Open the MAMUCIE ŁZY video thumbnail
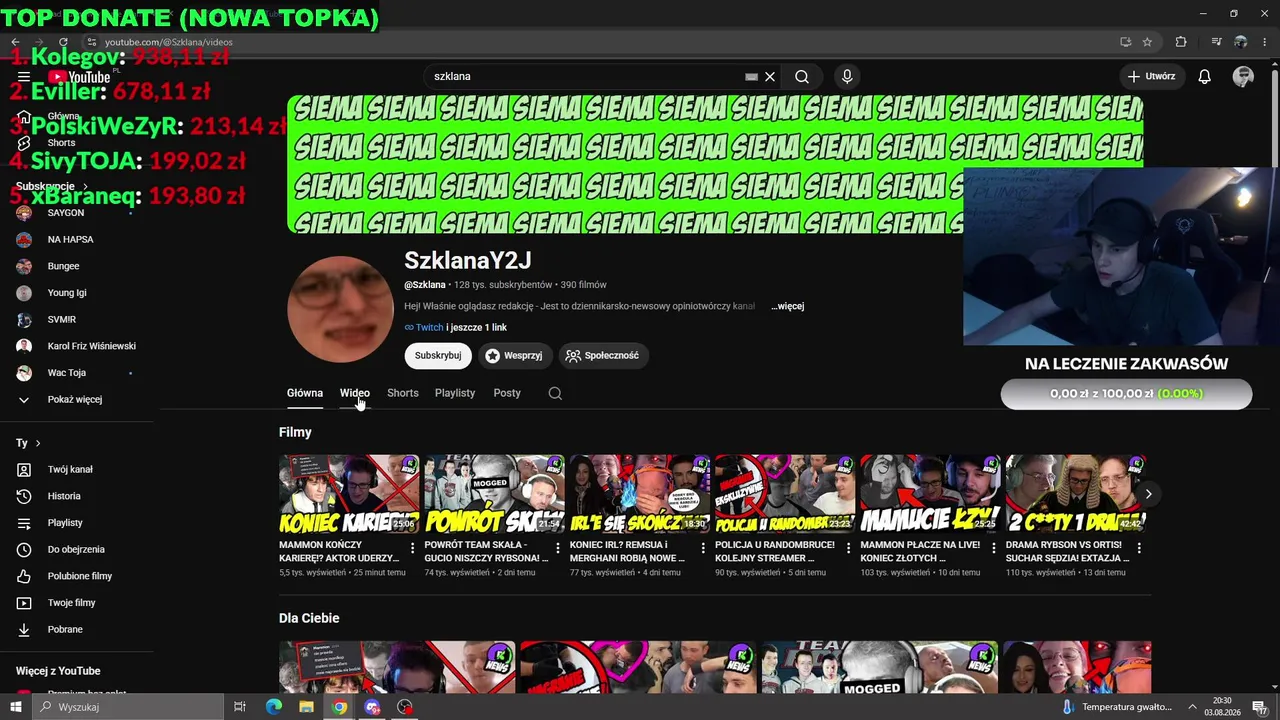 (x=930, y=494)
